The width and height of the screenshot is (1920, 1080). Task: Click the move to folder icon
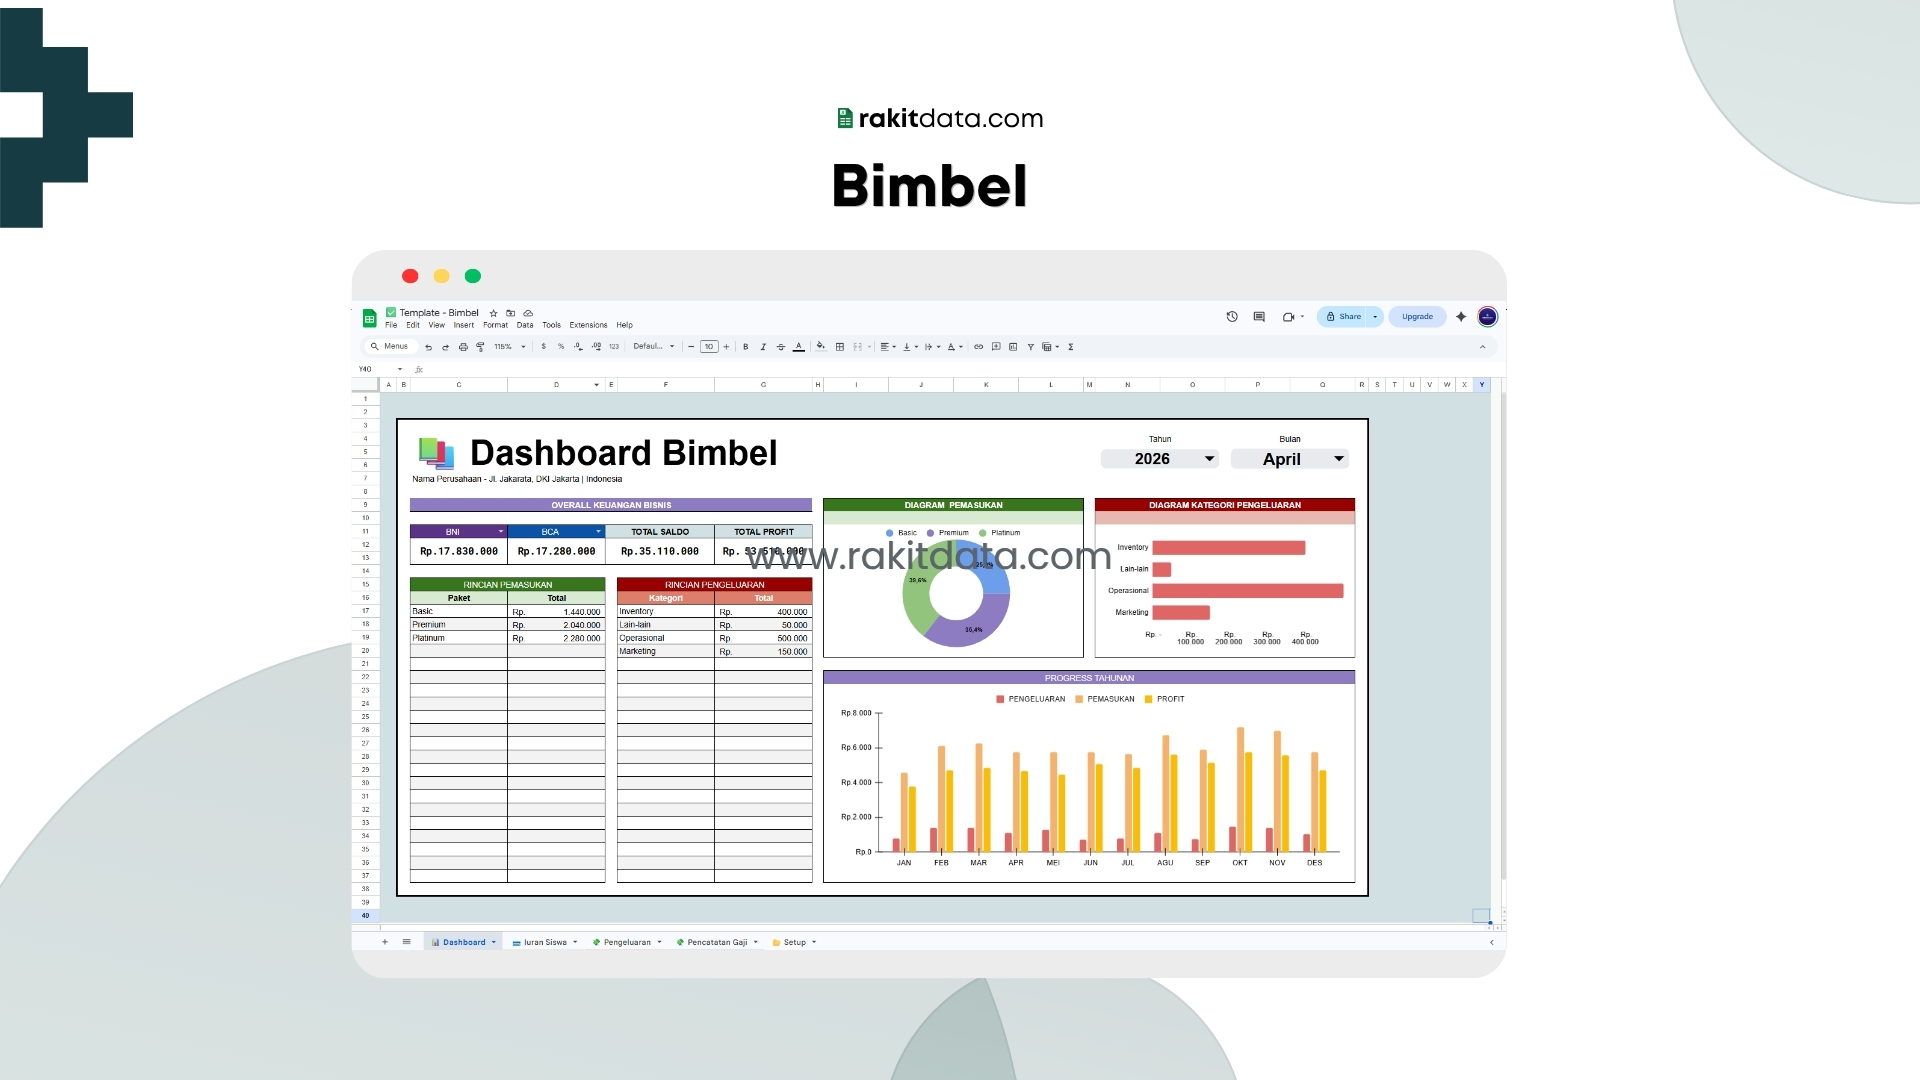[511, 313]
